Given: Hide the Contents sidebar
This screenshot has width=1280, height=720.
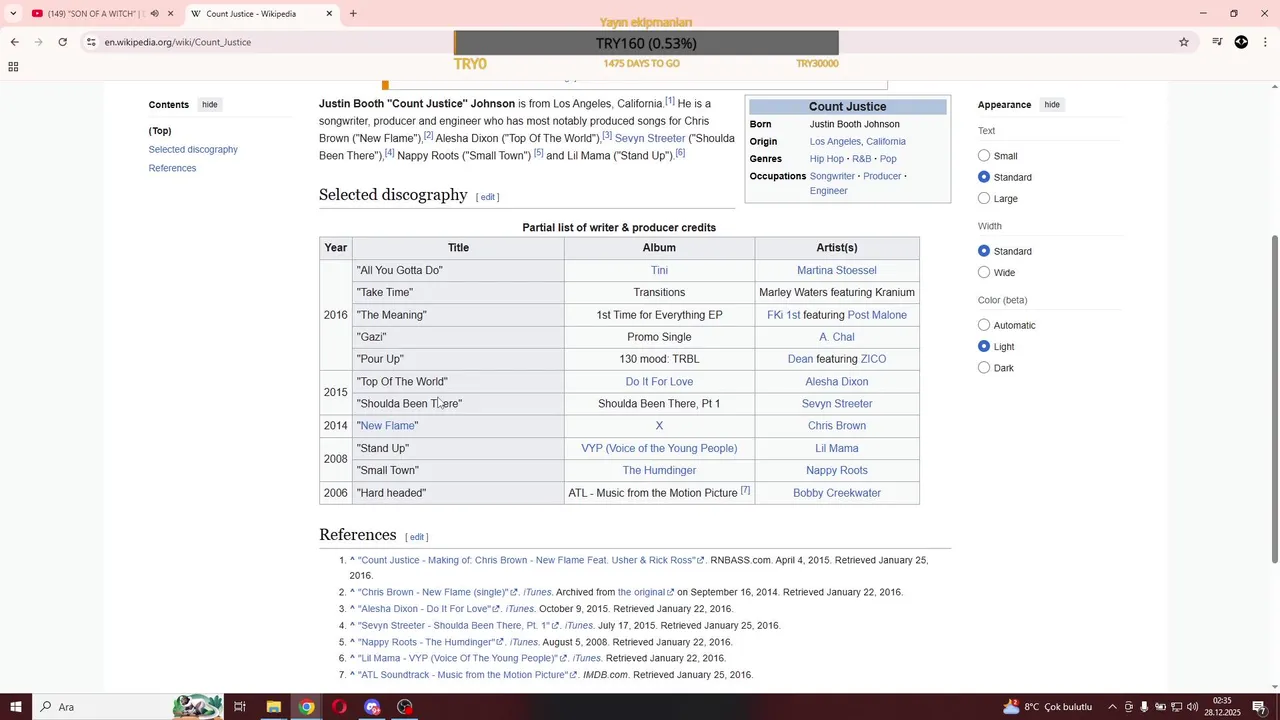Looking at the screenshot, I should [209, 104].
